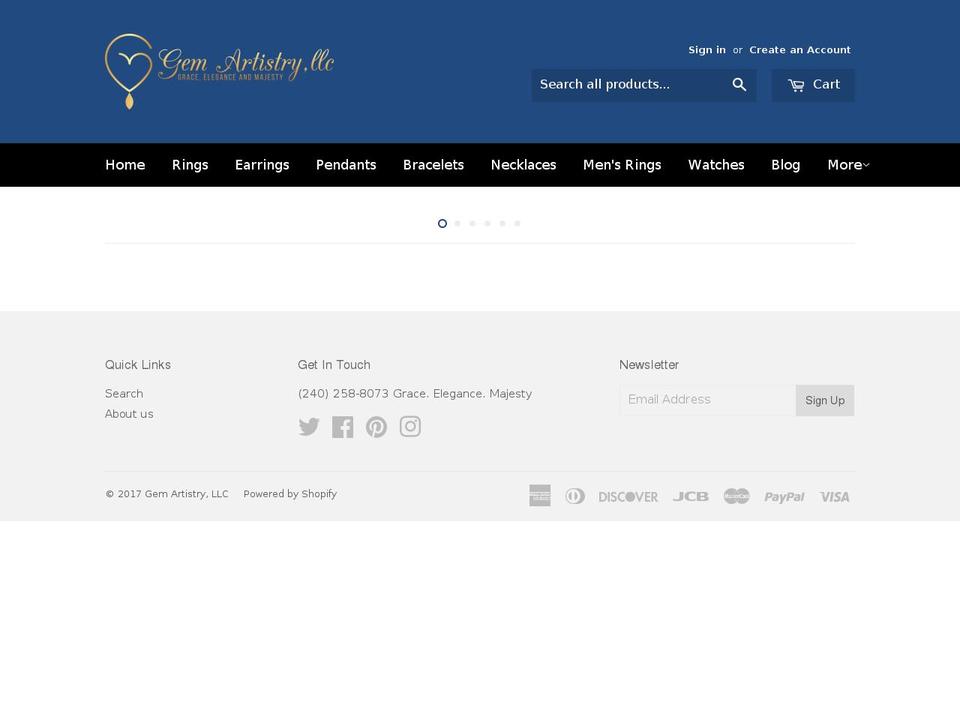The width and height of the screenshot is (960, 720).
Task: Click the PayPal payment icon
Action: (x=784, y=496)
